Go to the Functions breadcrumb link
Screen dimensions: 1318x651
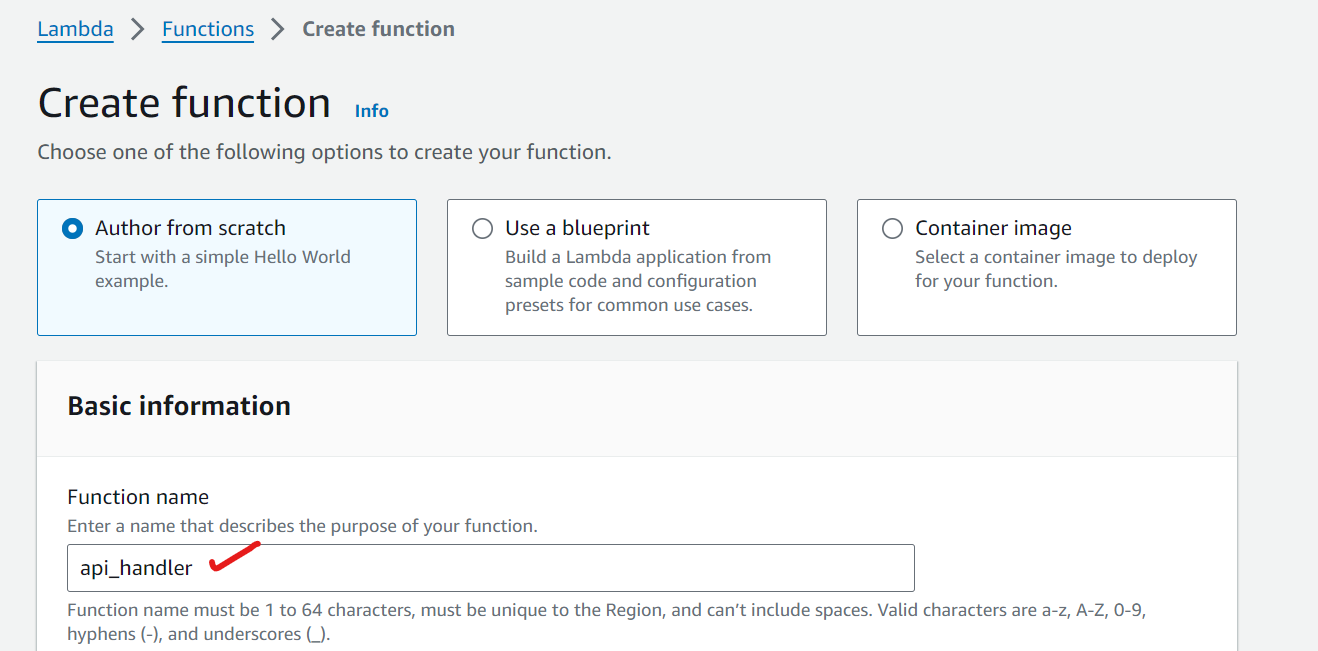[208, 29]
